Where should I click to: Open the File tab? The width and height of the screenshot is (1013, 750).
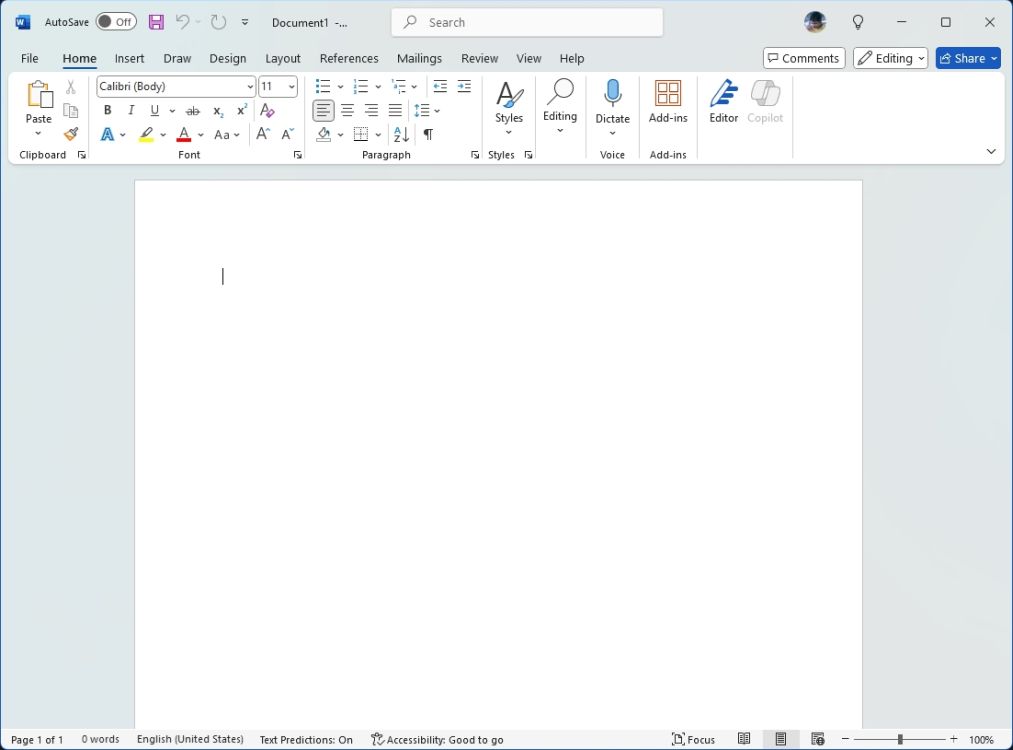30,58
